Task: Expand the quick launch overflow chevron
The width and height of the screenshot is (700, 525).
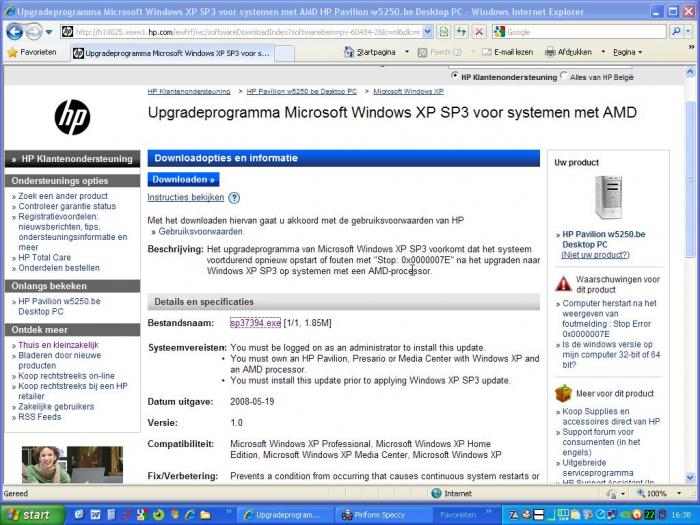Action: point(229,511)
